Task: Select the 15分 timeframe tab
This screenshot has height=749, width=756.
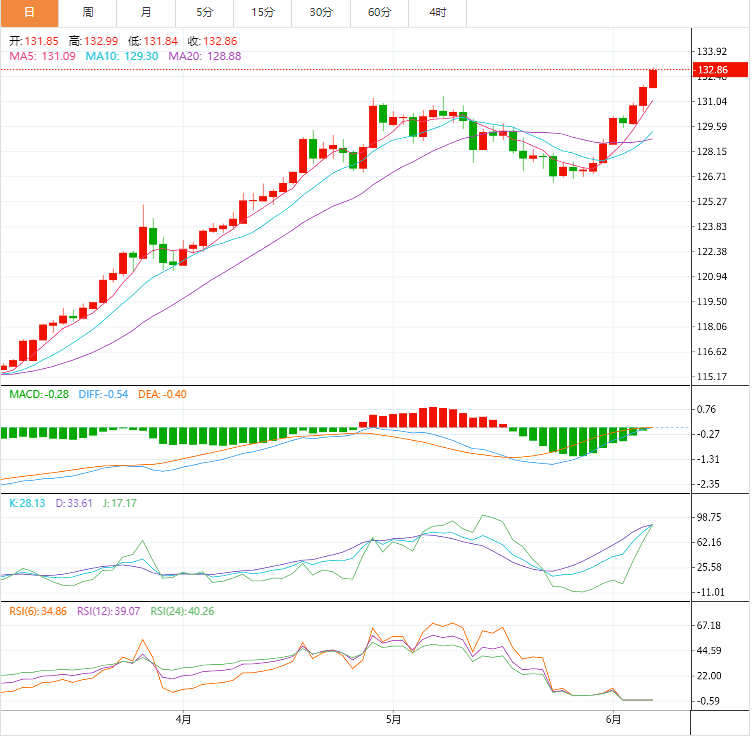Action: pos(263,13)
